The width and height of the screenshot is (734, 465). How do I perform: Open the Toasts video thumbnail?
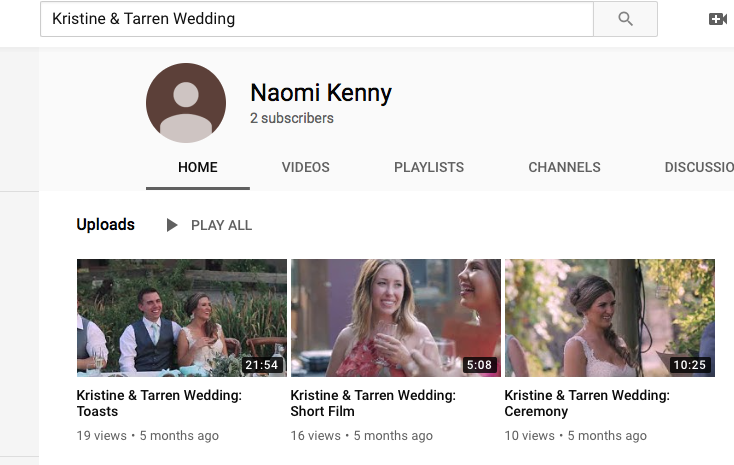click(x=182, y=317)
